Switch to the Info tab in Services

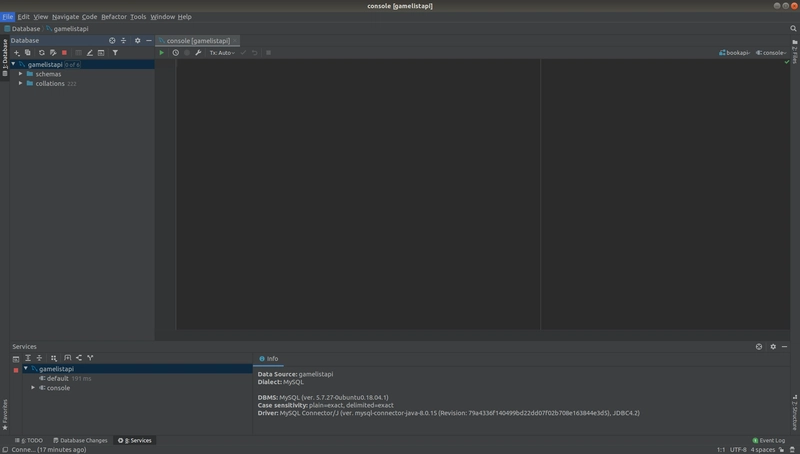(x=268, y=359)
